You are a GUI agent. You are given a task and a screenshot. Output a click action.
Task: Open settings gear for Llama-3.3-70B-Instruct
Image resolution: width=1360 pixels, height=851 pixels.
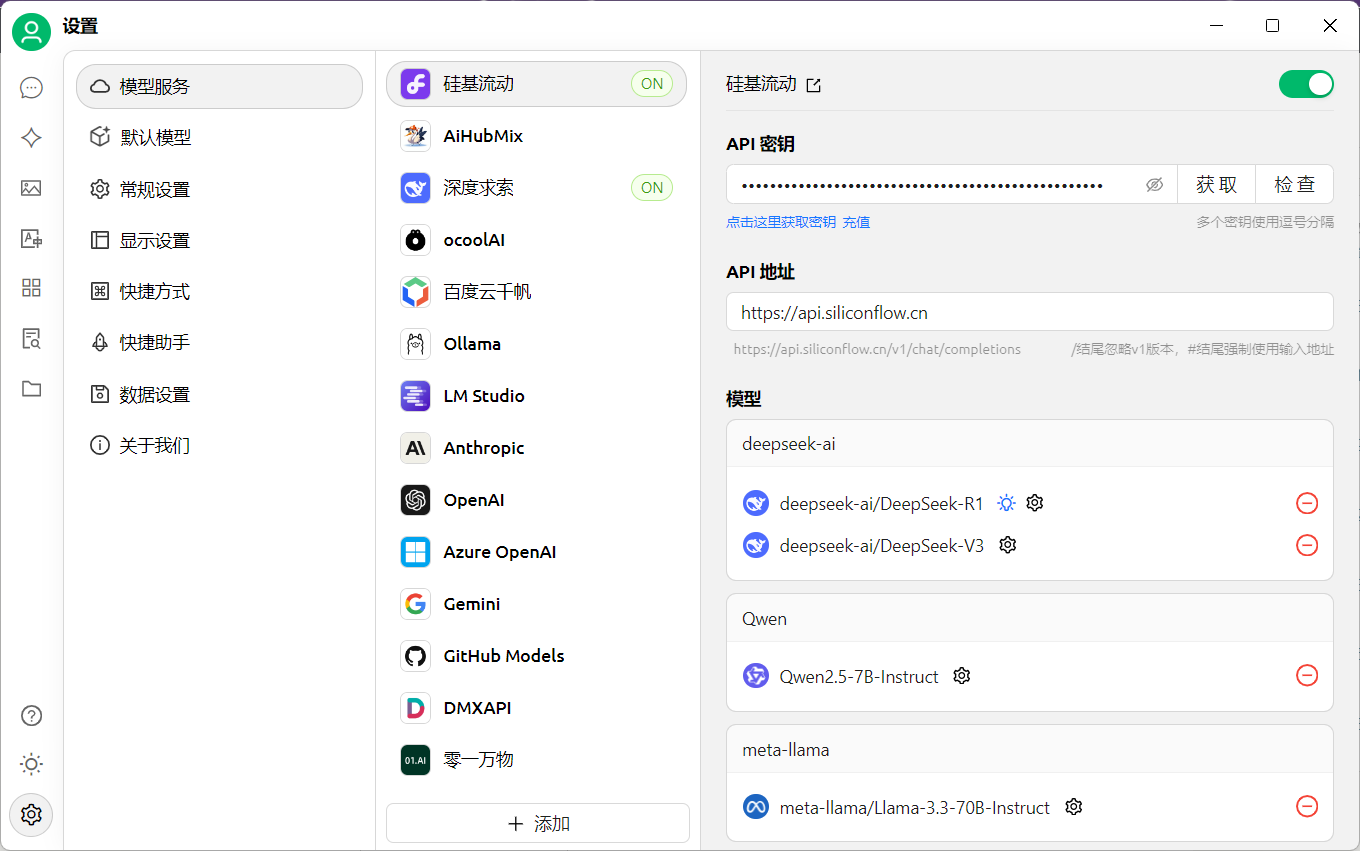pyautogui.click(x=1074, y=806)
